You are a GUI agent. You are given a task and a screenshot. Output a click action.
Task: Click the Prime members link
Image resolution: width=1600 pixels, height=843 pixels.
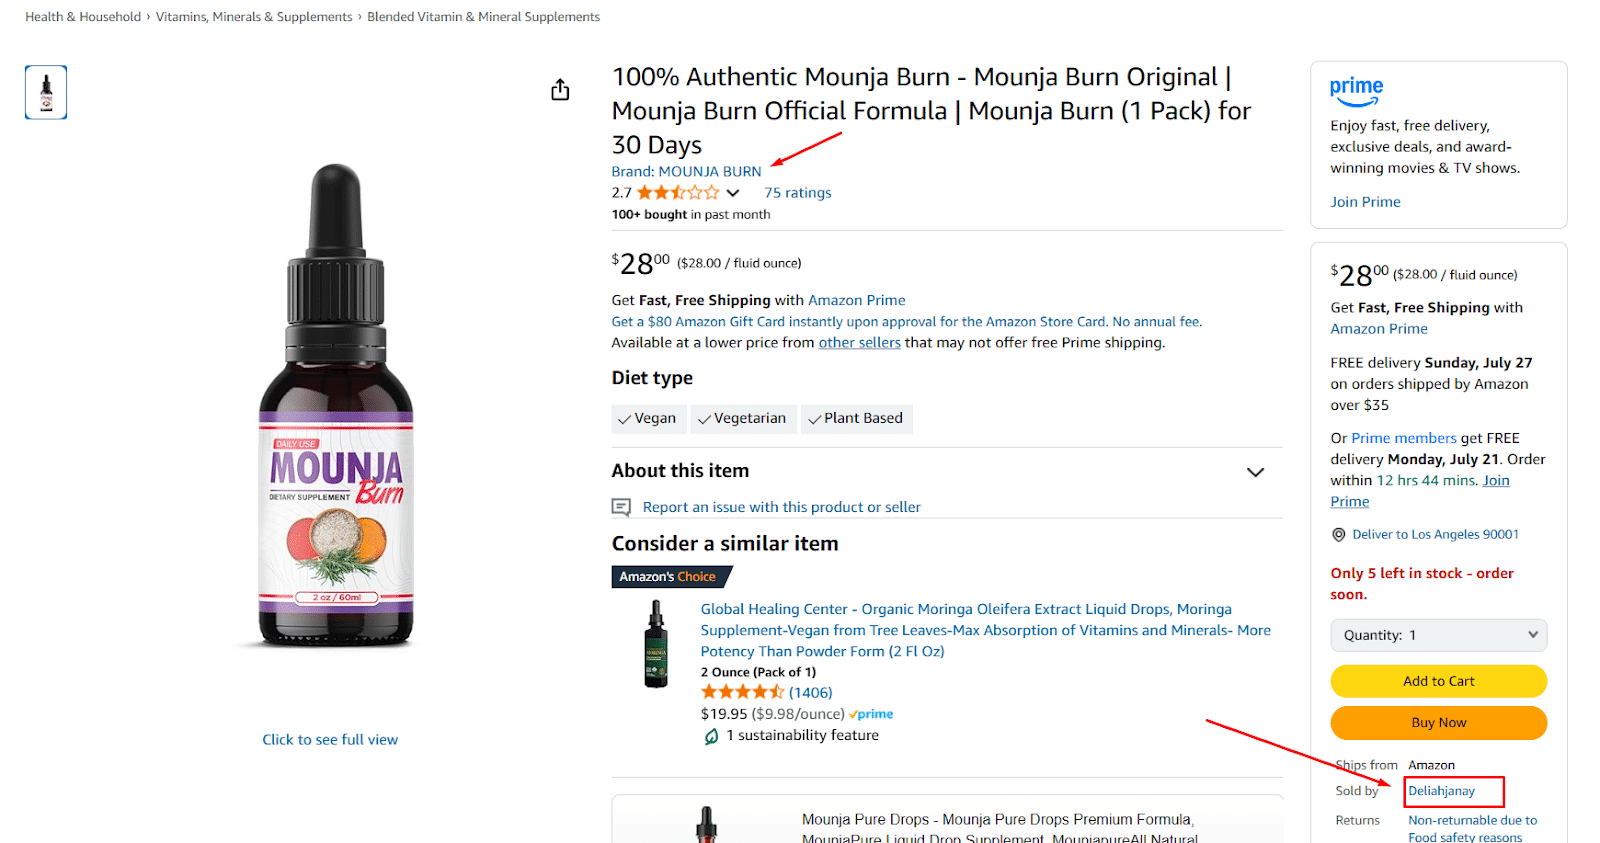1403,438
